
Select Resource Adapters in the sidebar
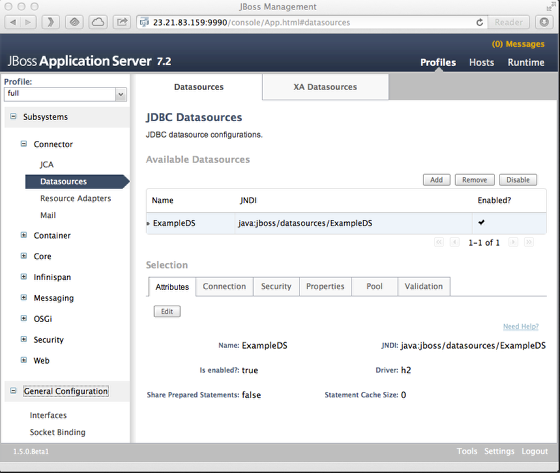click(75, 198)
